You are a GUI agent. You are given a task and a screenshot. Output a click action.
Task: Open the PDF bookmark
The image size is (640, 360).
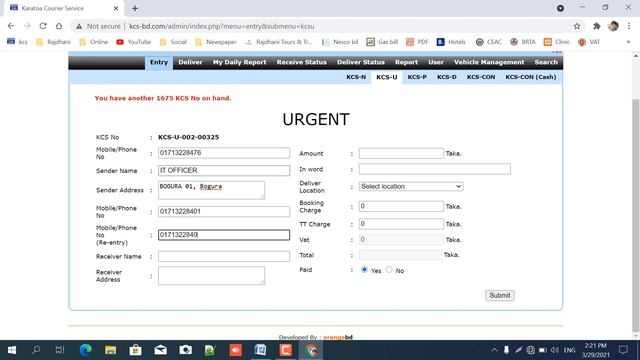[x=417, y=42]
